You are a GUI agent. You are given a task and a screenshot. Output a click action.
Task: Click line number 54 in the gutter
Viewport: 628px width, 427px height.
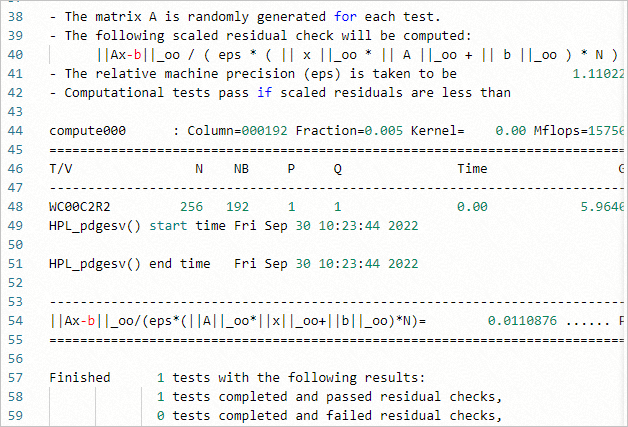tap(17, 320)
